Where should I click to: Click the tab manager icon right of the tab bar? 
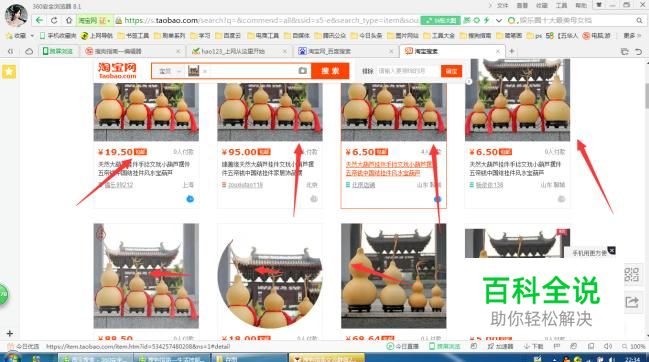pyautogui.click(x=625, y=51)
